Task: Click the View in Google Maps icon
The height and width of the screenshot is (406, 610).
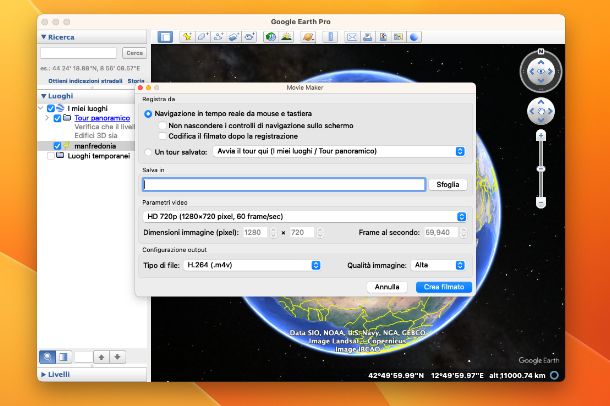Action: pos(398,37)
